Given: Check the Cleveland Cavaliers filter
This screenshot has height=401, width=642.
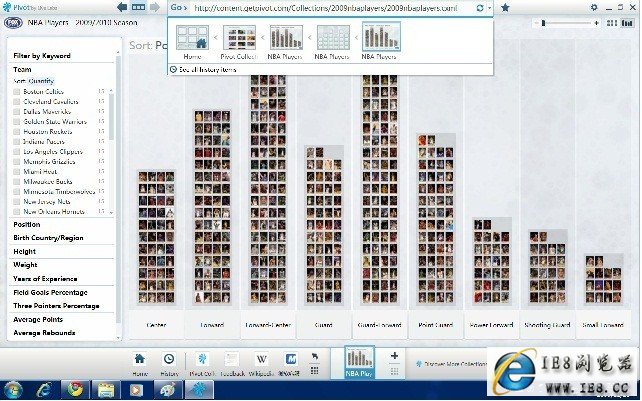Looking at the screenshot, I should (17, 102).
